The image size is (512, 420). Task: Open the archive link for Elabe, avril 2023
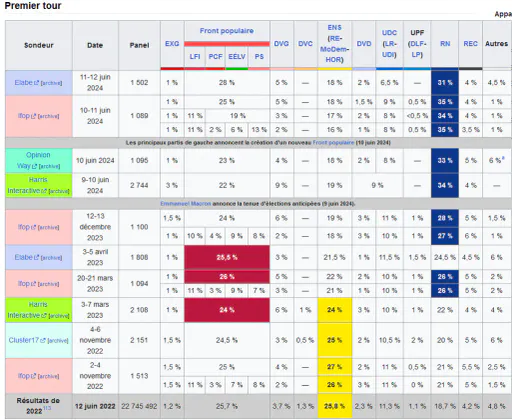point(51,258)
